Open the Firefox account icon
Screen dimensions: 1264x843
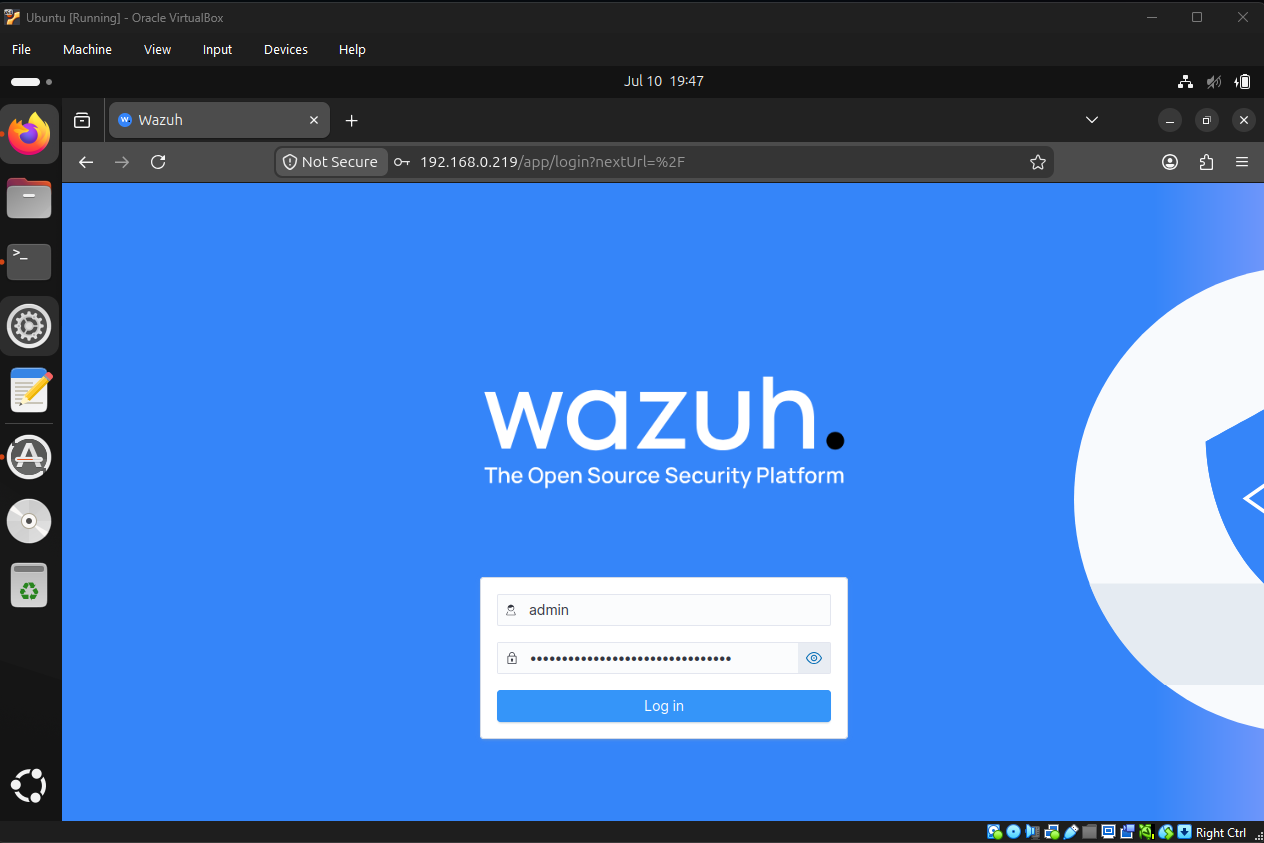1170,162
